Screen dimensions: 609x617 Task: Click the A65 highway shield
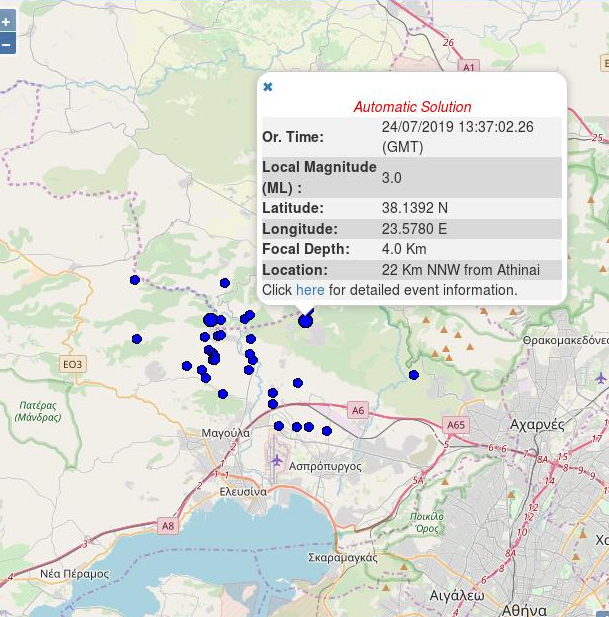(x=456, y=425)
